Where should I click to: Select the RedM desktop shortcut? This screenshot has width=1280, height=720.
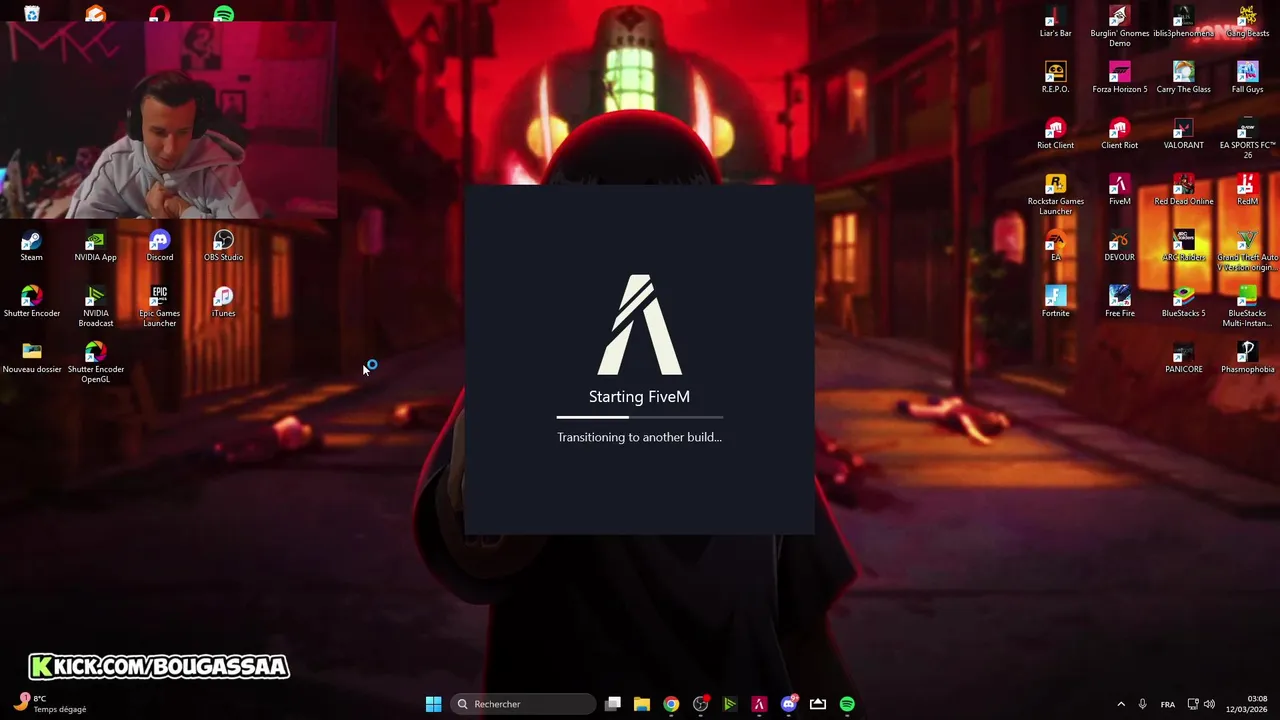point(1247,190)
